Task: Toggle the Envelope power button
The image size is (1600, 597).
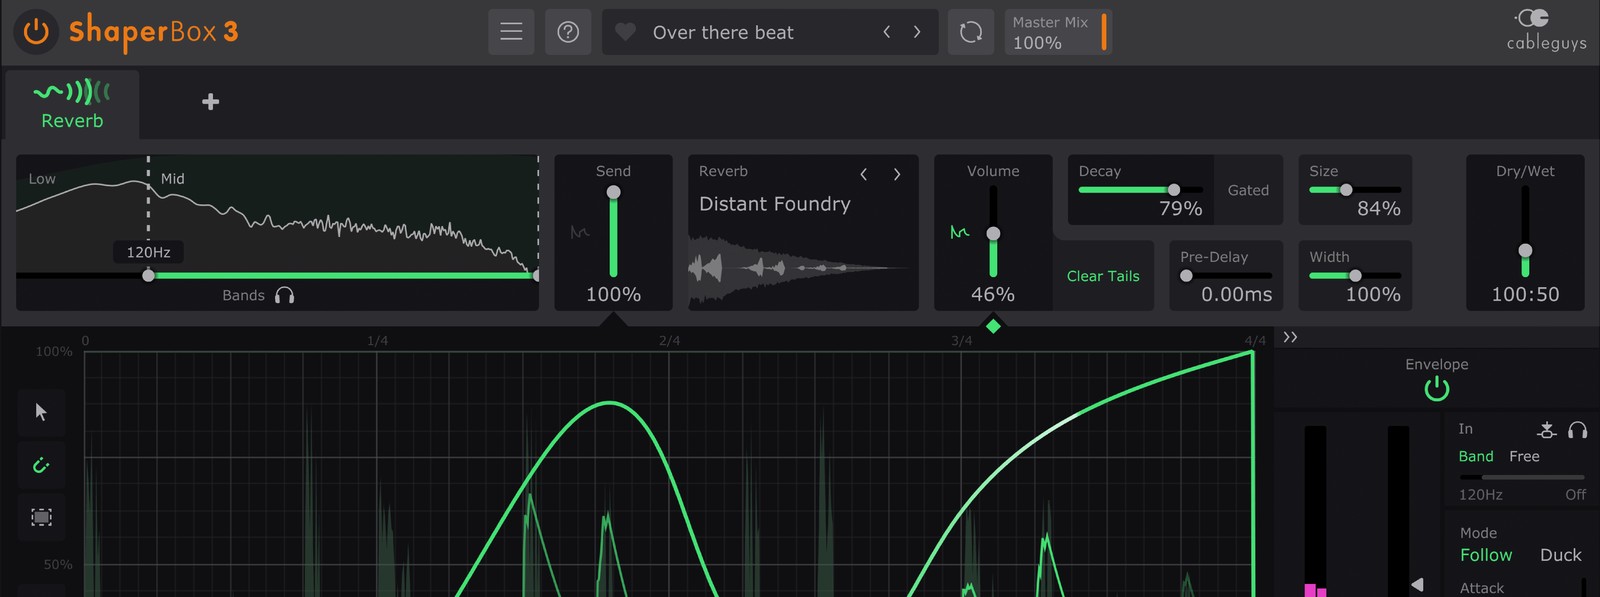Action: [1437, 389]
